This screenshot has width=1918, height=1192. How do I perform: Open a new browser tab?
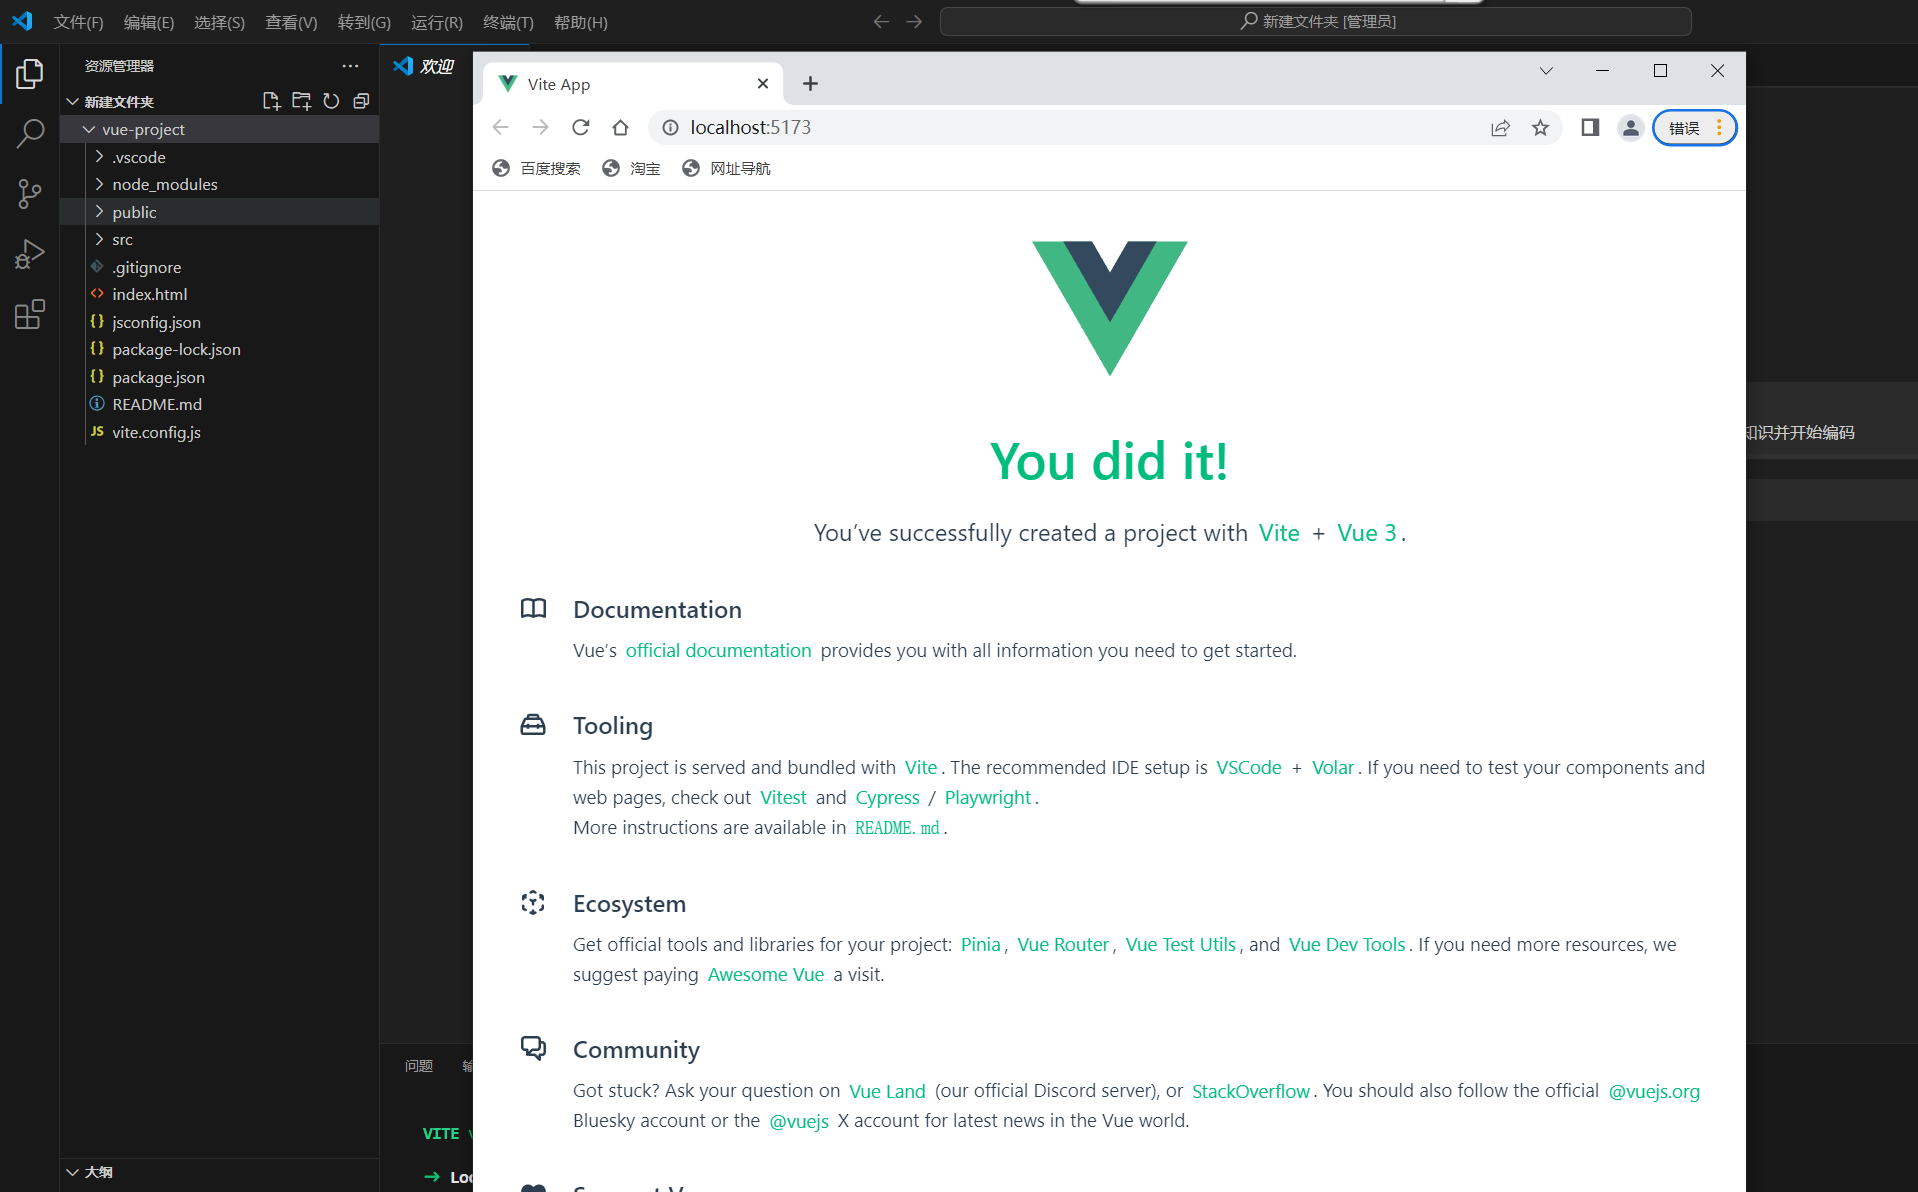810,84
